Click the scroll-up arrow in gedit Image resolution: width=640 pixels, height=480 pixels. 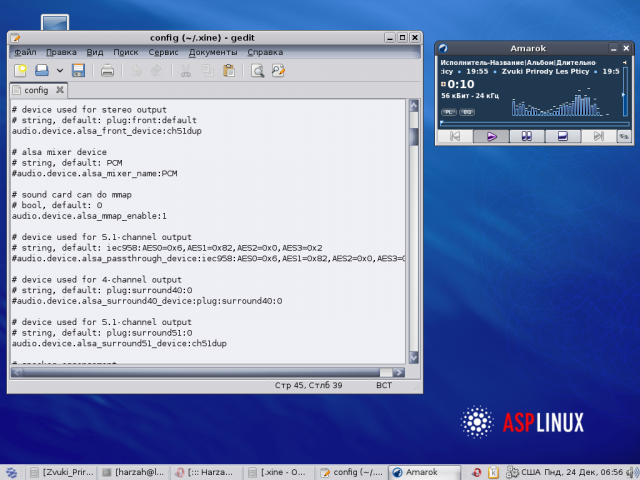point(413,106)
